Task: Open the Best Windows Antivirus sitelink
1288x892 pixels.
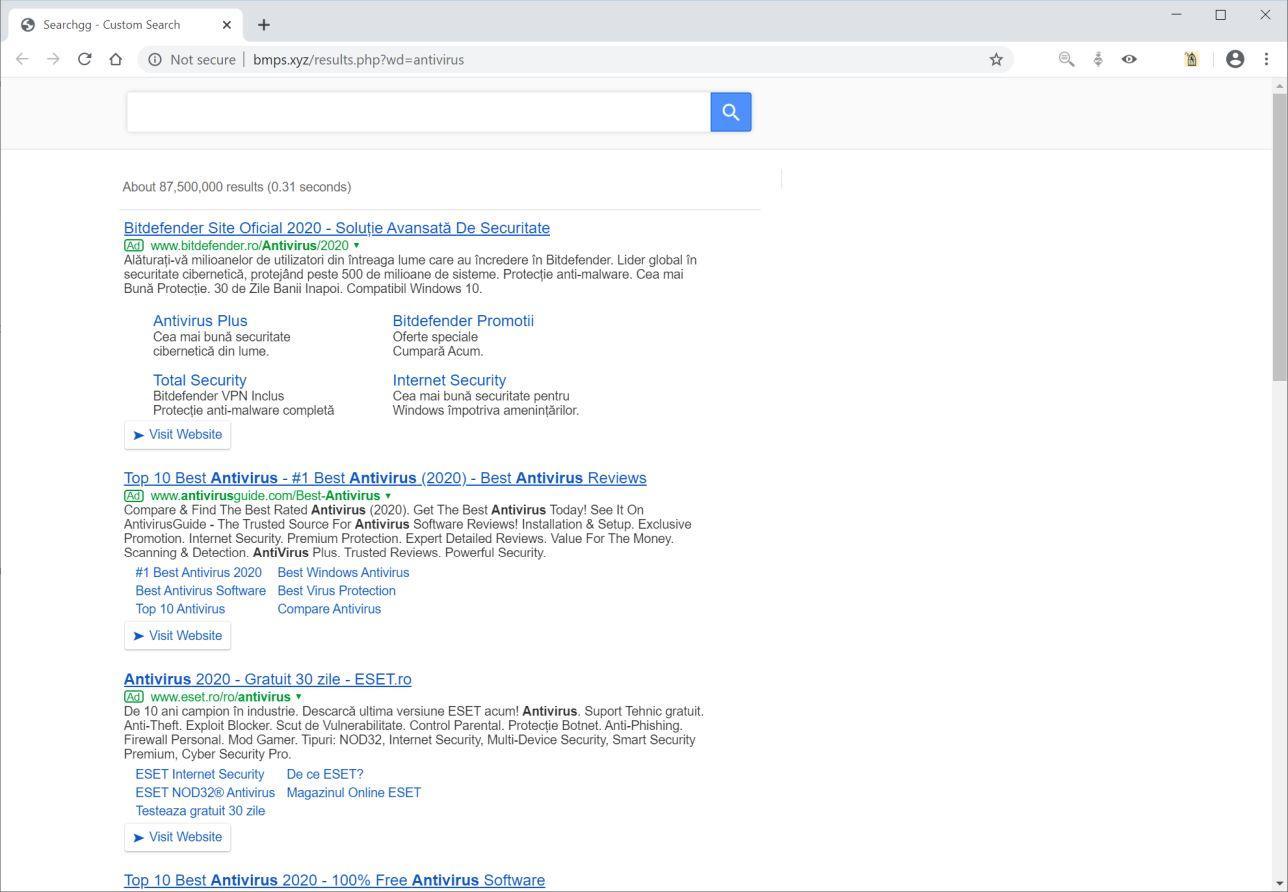Action: pos(343,573)
